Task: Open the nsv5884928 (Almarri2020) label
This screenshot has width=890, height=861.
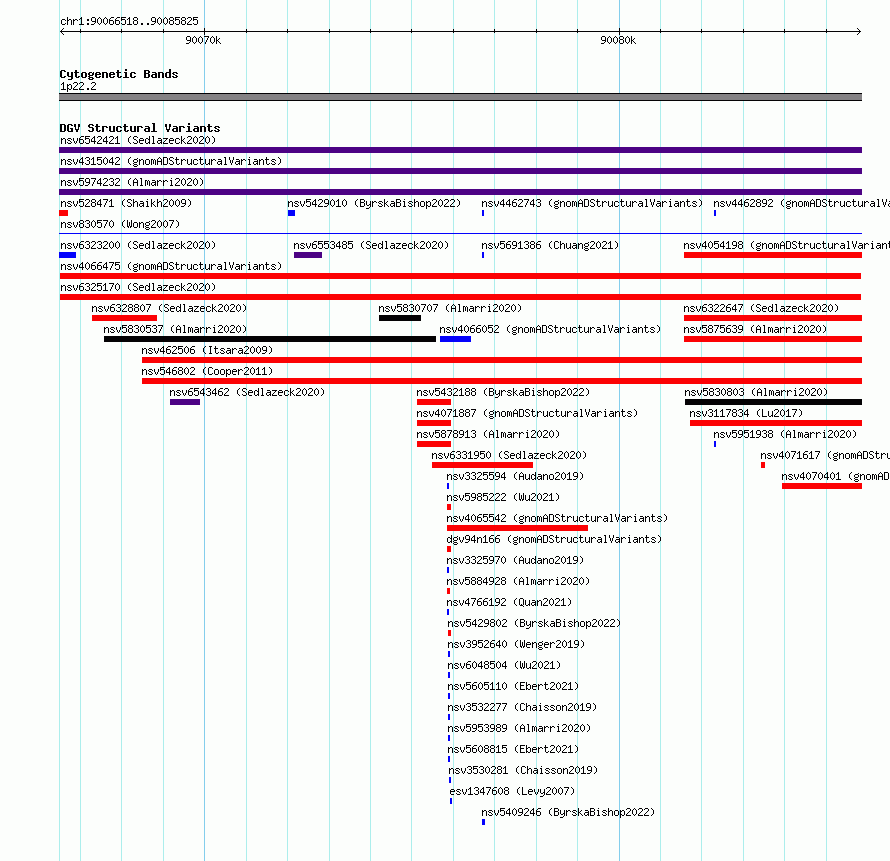Action: point(518,581)
